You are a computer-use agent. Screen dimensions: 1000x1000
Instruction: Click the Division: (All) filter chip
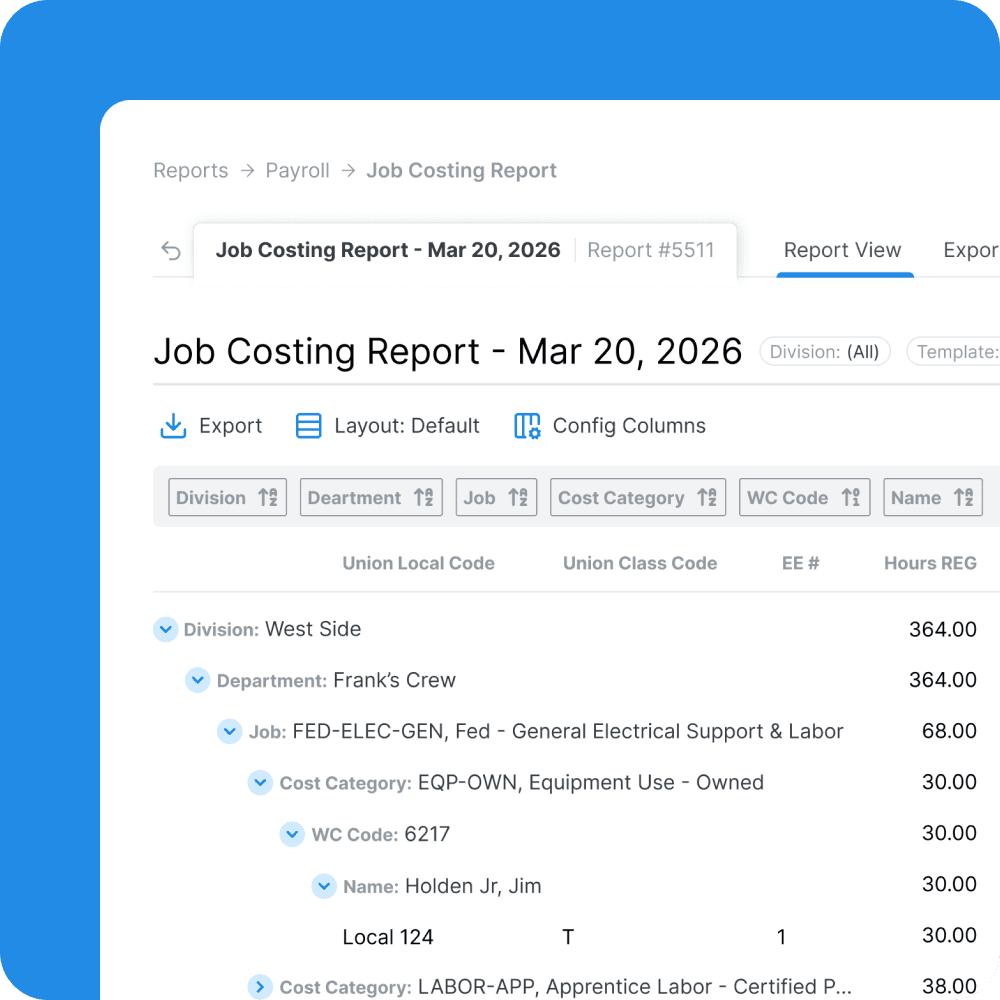824,351
